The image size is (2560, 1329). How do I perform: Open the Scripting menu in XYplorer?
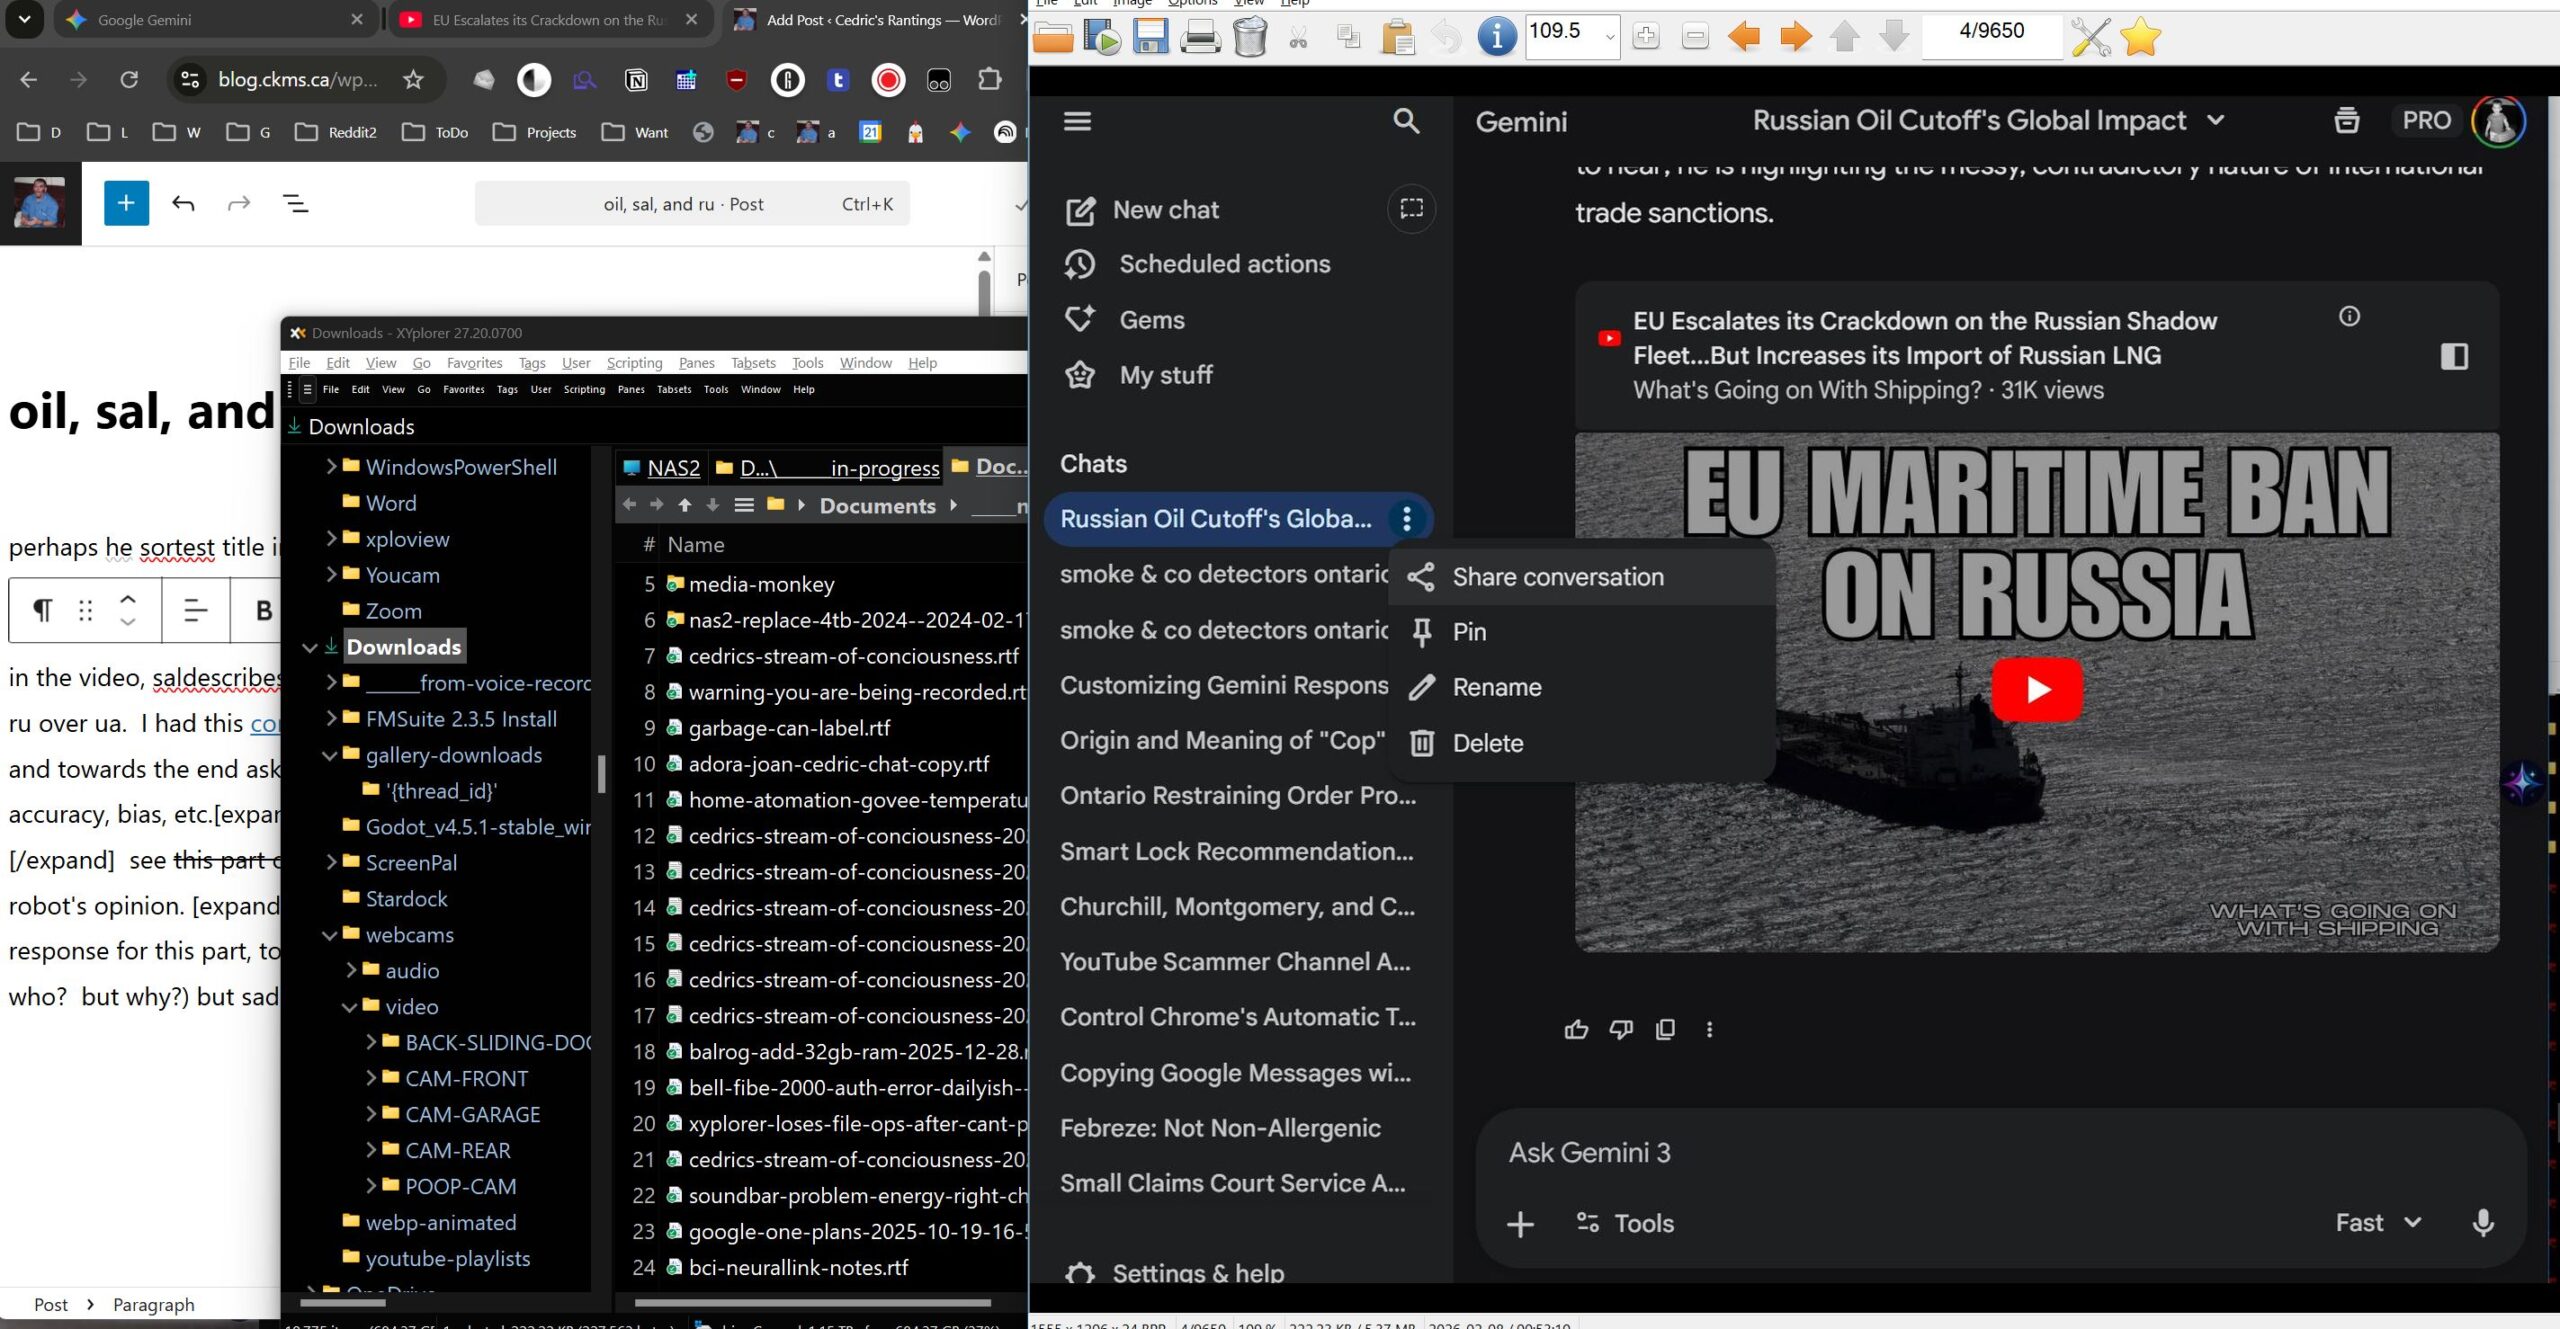point(634,362)
